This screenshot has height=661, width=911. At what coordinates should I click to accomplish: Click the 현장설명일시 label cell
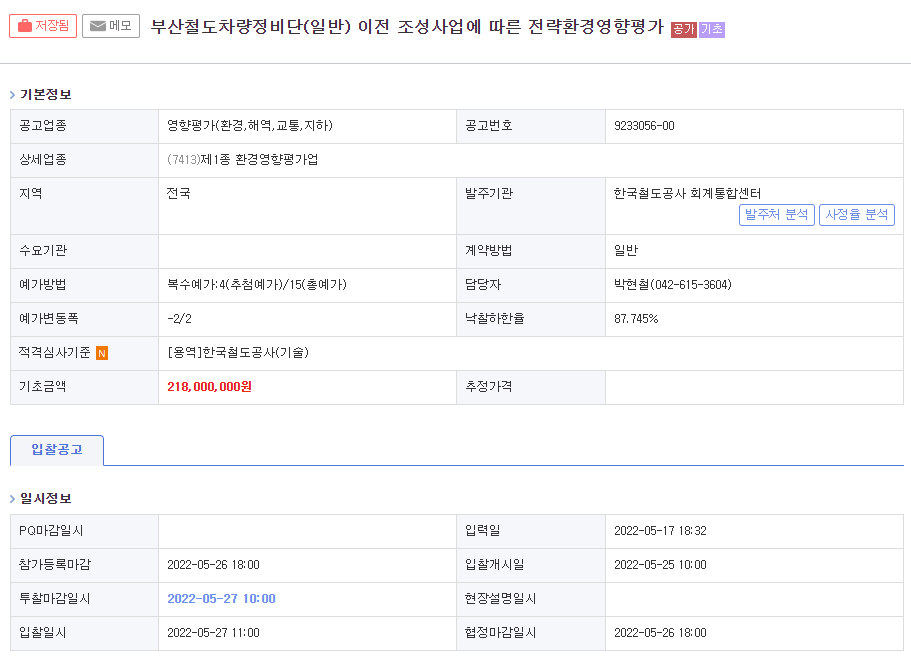[530, 599]
